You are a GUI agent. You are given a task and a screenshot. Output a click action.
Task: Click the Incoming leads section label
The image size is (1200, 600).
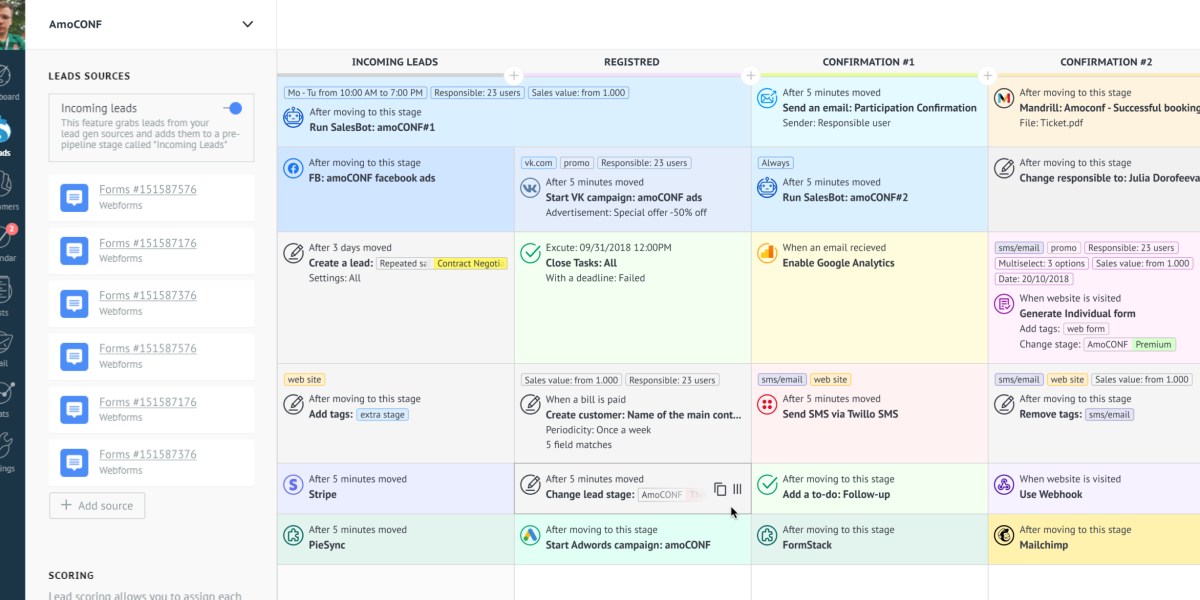tap(99, 108)
